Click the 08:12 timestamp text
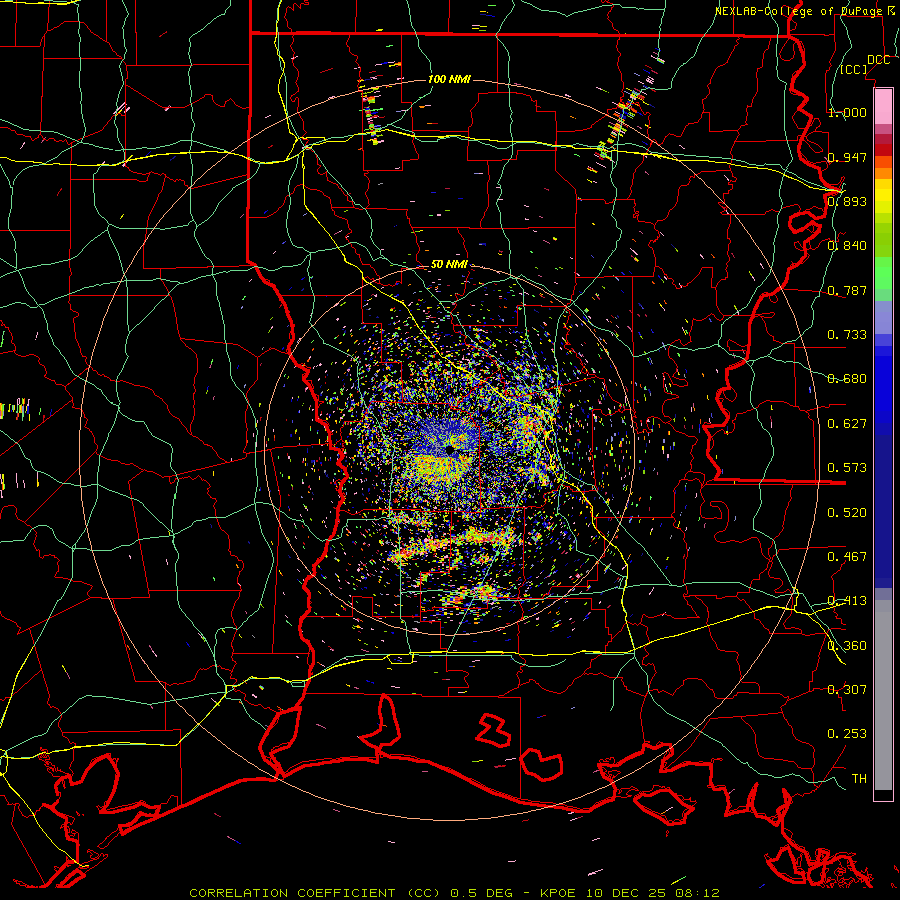 [697, 893]
